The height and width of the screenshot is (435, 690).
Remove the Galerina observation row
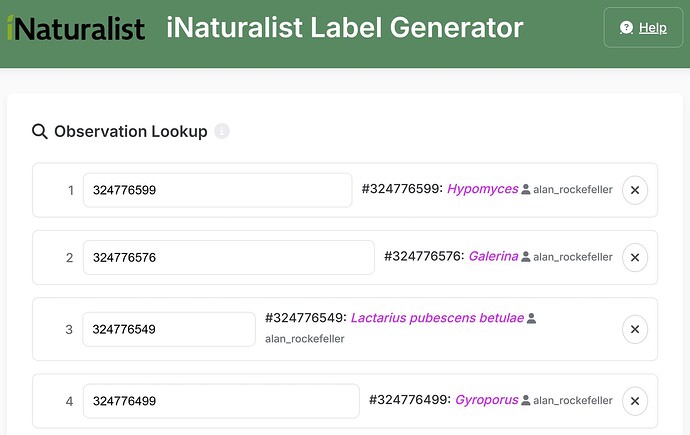[635, 257]
